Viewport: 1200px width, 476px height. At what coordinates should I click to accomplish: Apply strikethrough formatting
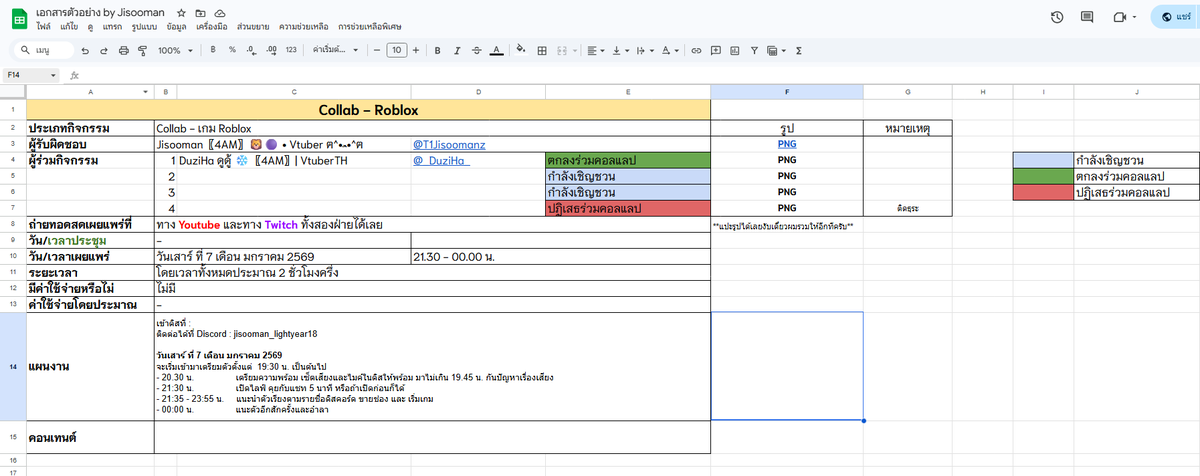coord(476,50)
